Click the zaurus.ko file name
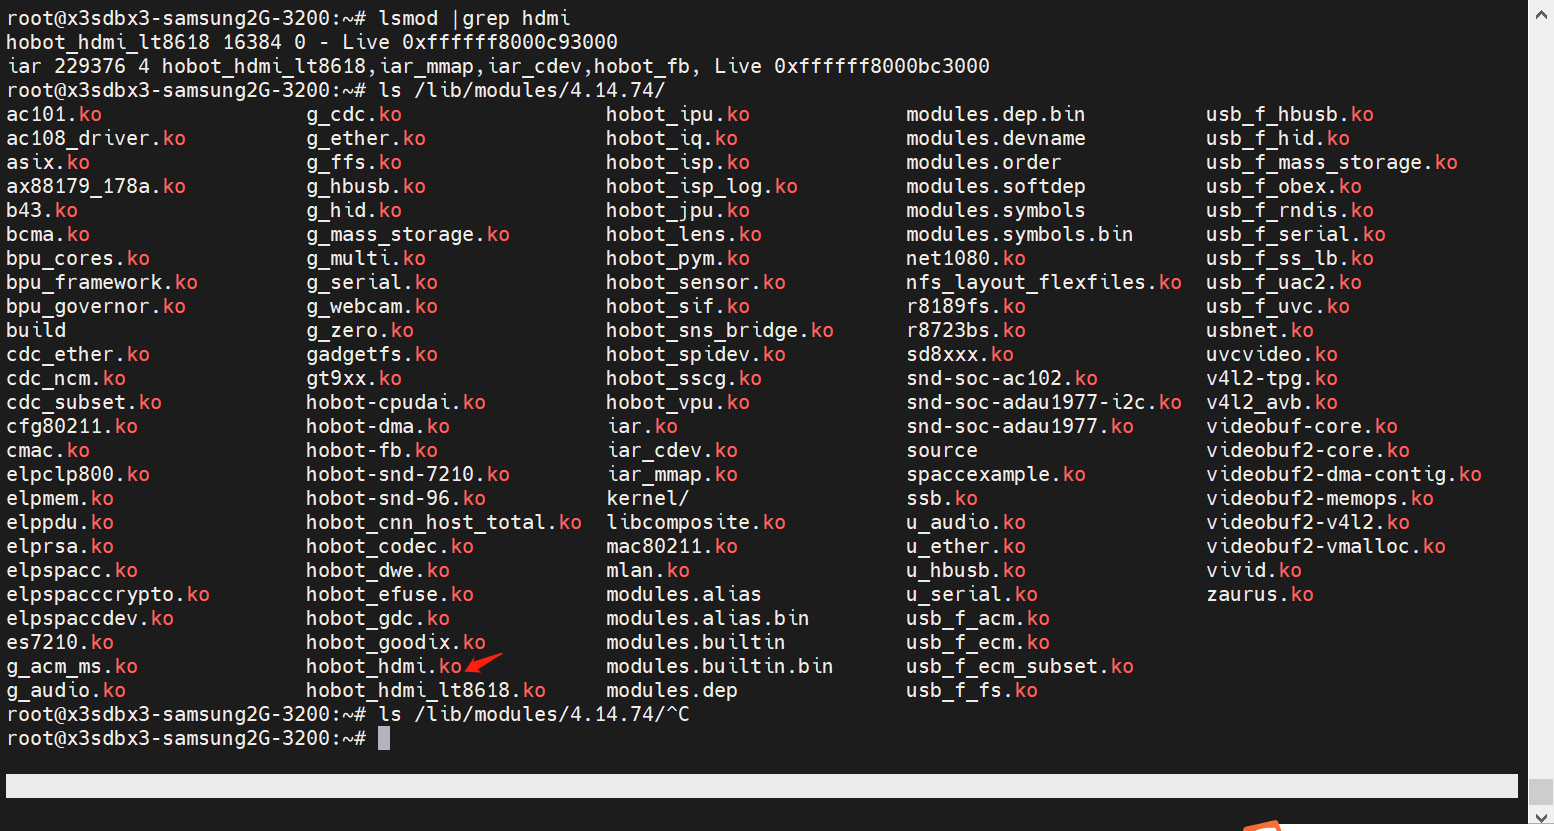Screen dimensions: 1554x831 pos(1260,595)
